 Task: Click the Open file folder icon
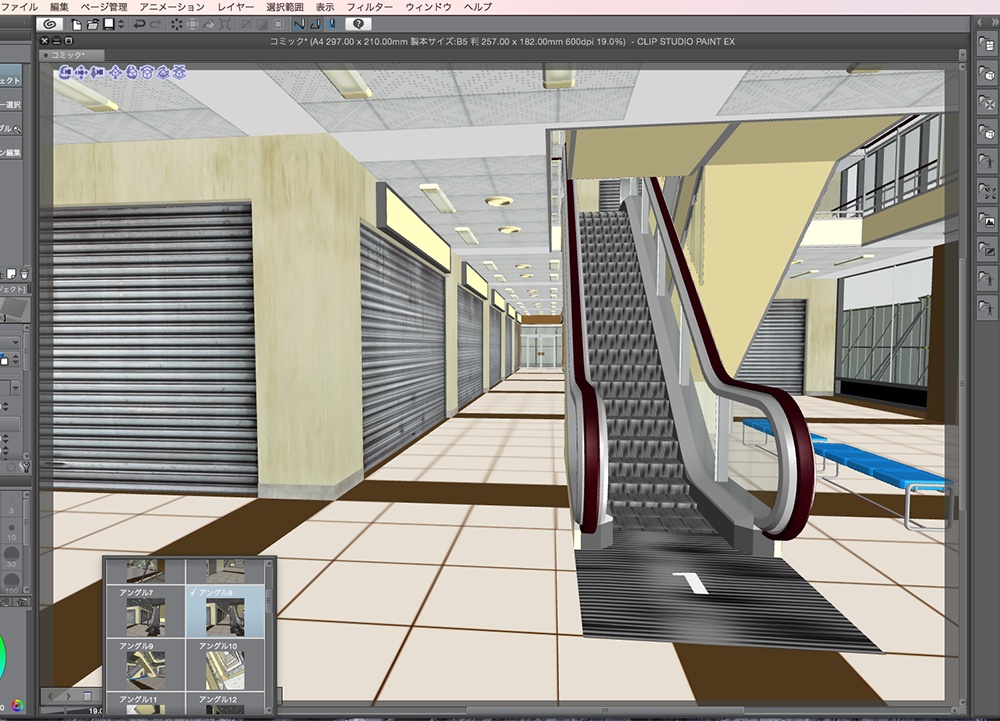pyautogui.click(x=92, y=23)
